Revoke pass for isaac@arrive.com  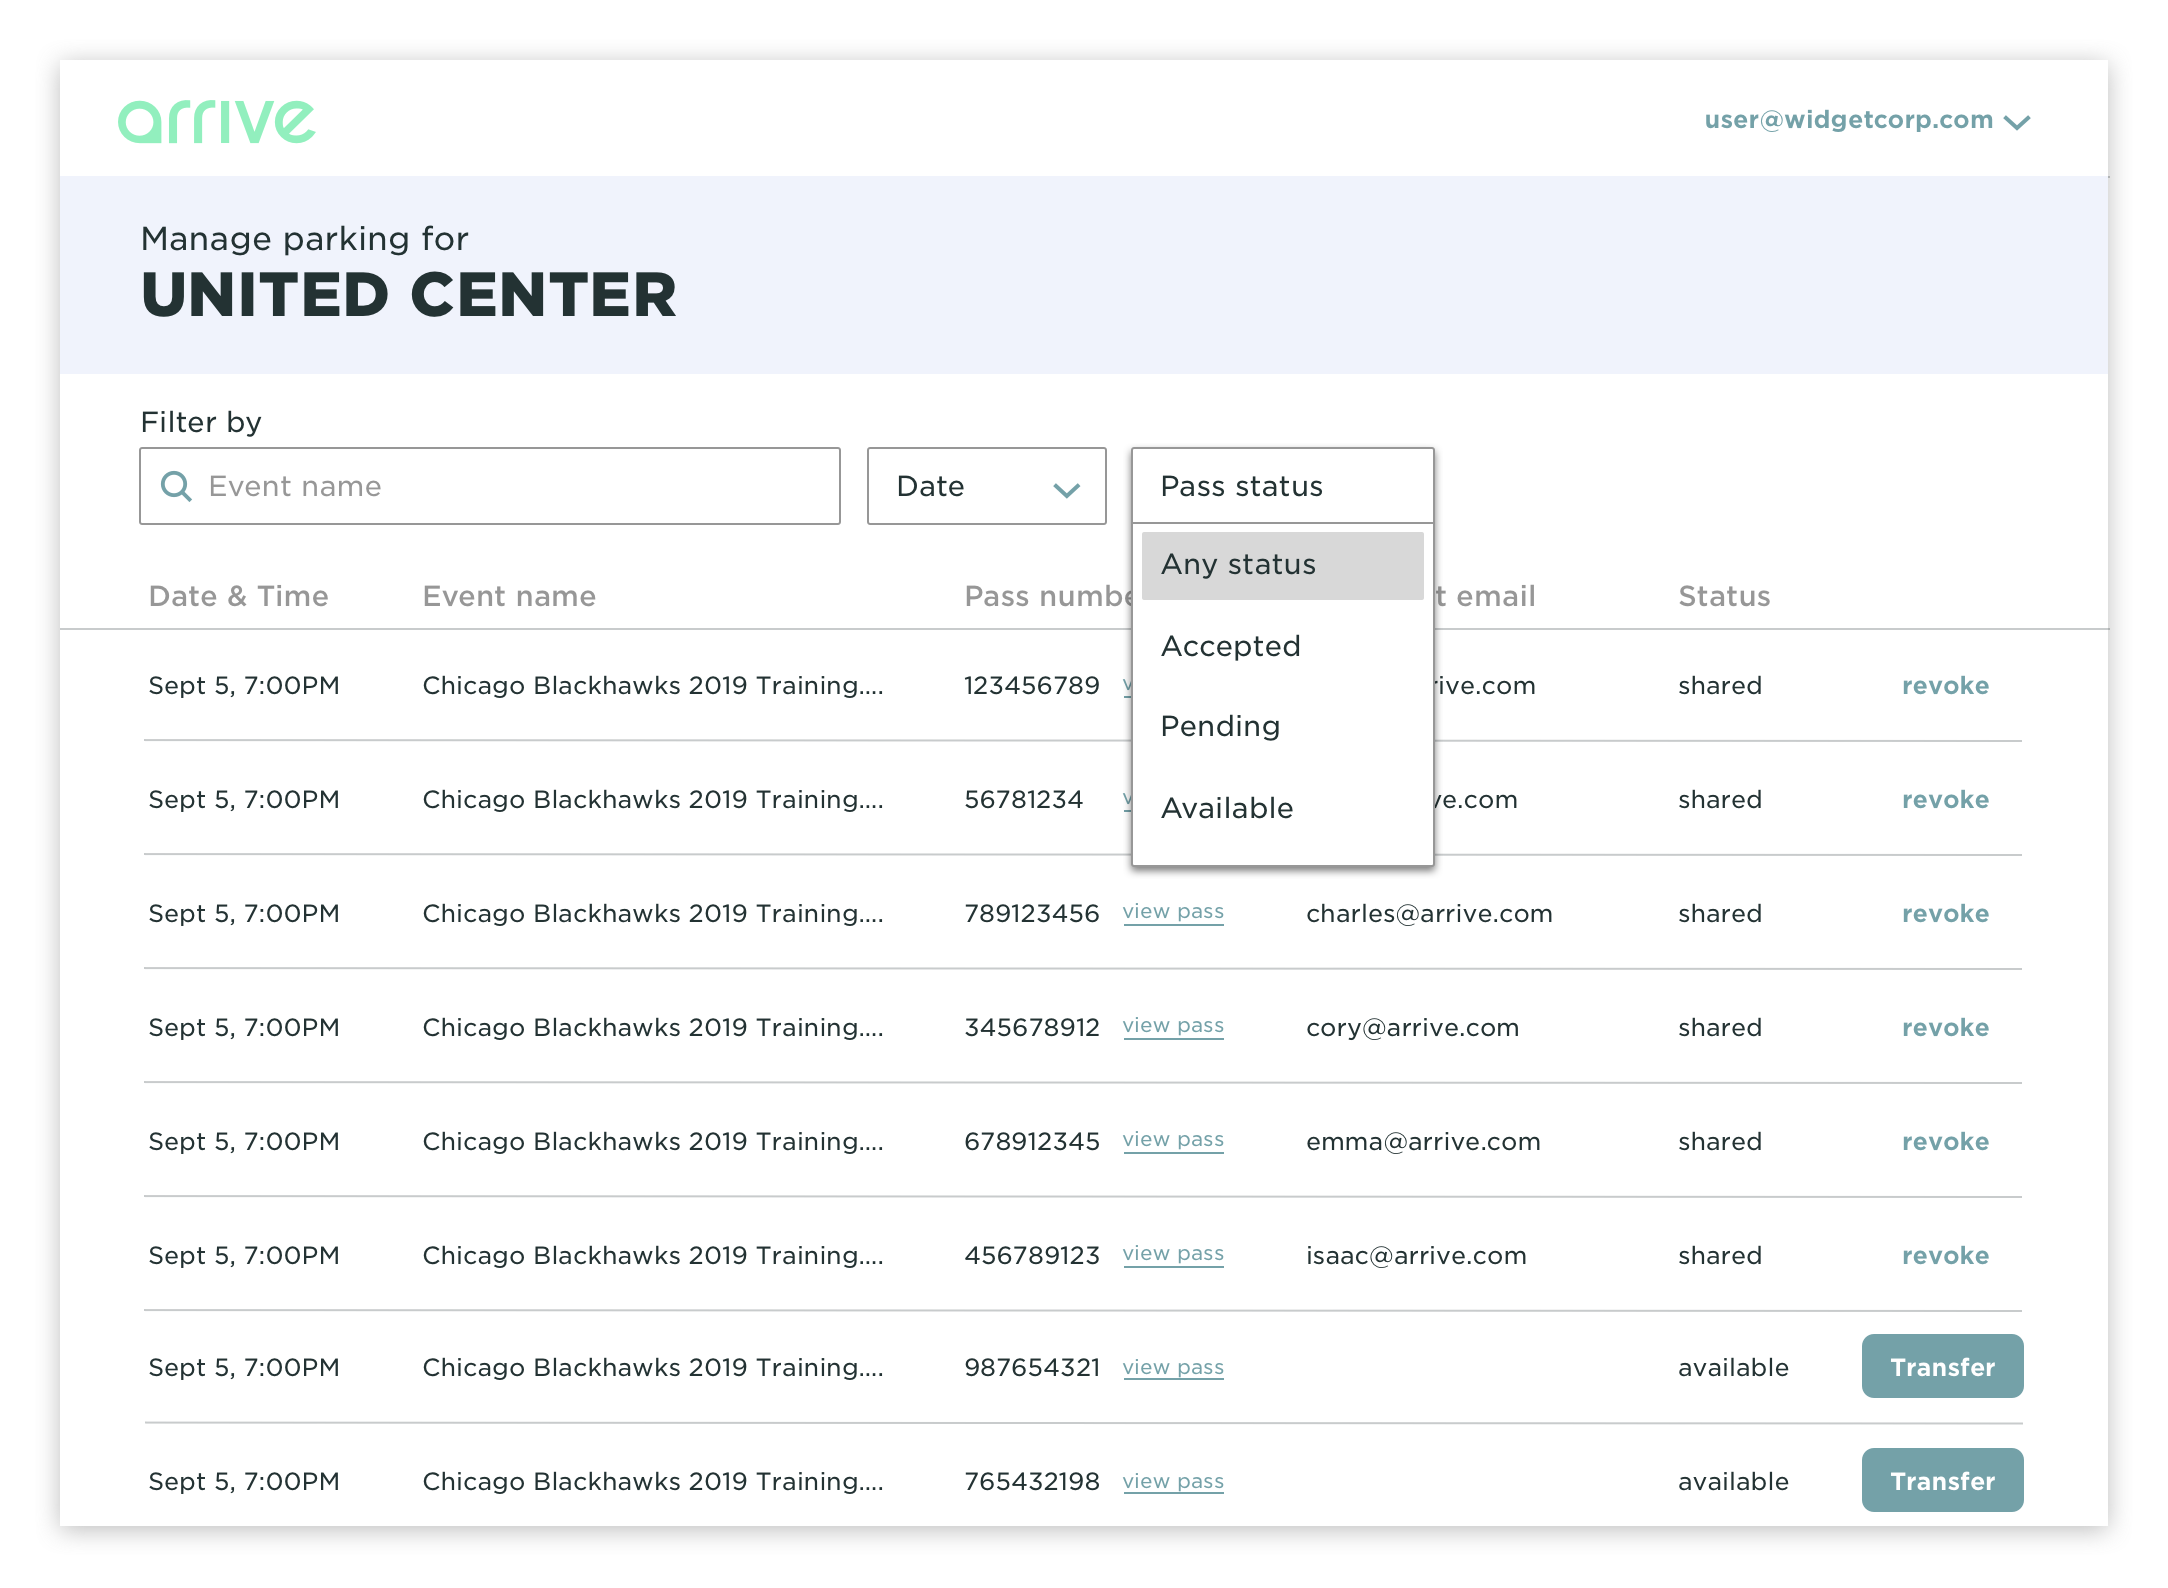tap(1945, 1256)
